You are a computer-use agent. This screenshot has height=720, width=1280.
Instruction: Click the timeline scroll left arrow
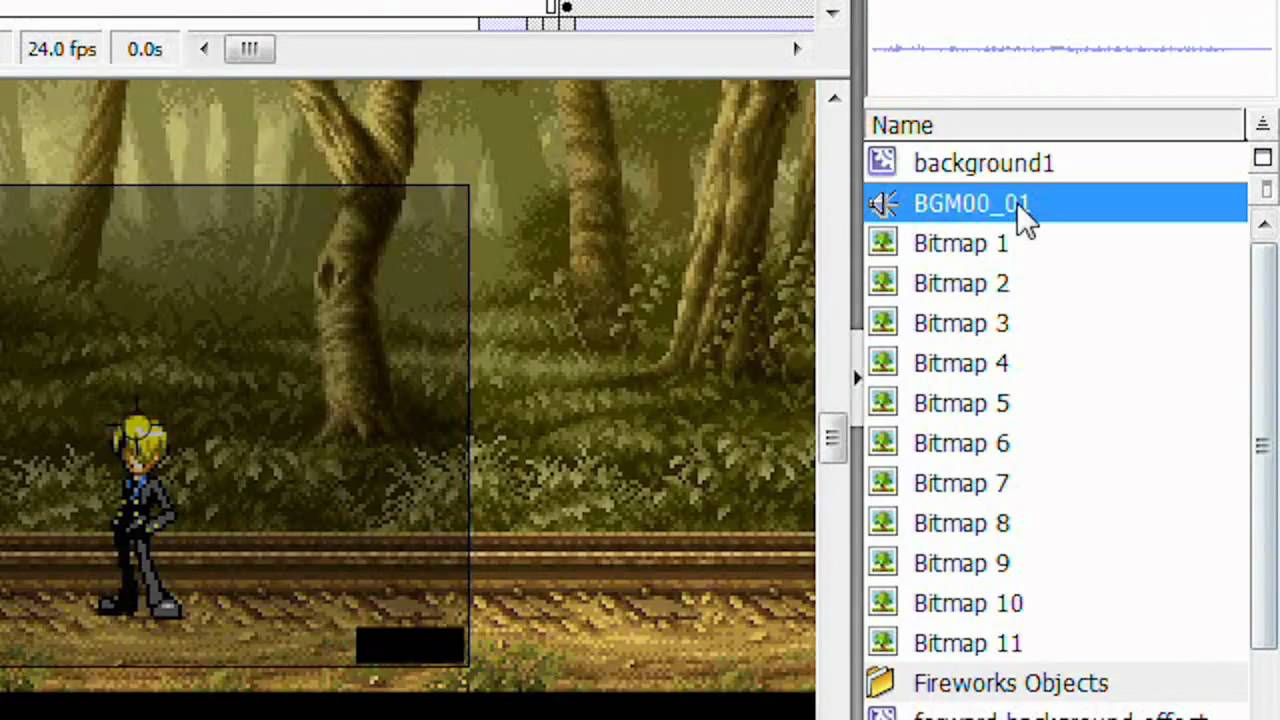tap(204, 48)
